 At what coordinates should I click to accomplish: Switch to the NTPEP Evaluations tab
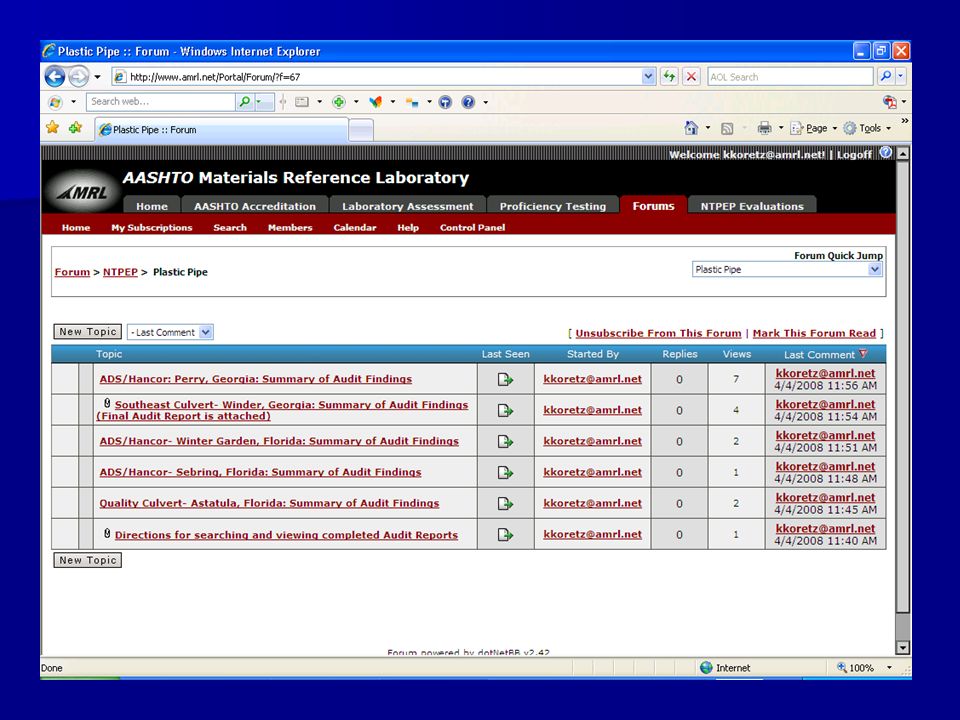(752, 206)
